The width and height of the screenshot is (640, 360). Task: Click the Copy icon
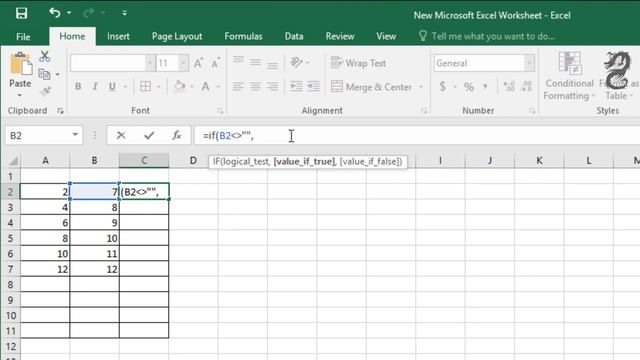coord(44,74)
